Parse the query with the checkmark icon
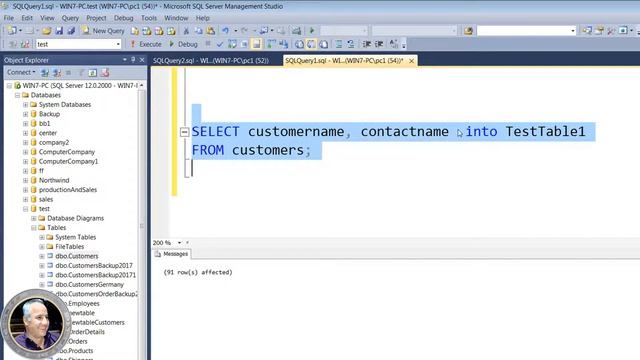This screenshot has height=360, width=640. [220, 44]
